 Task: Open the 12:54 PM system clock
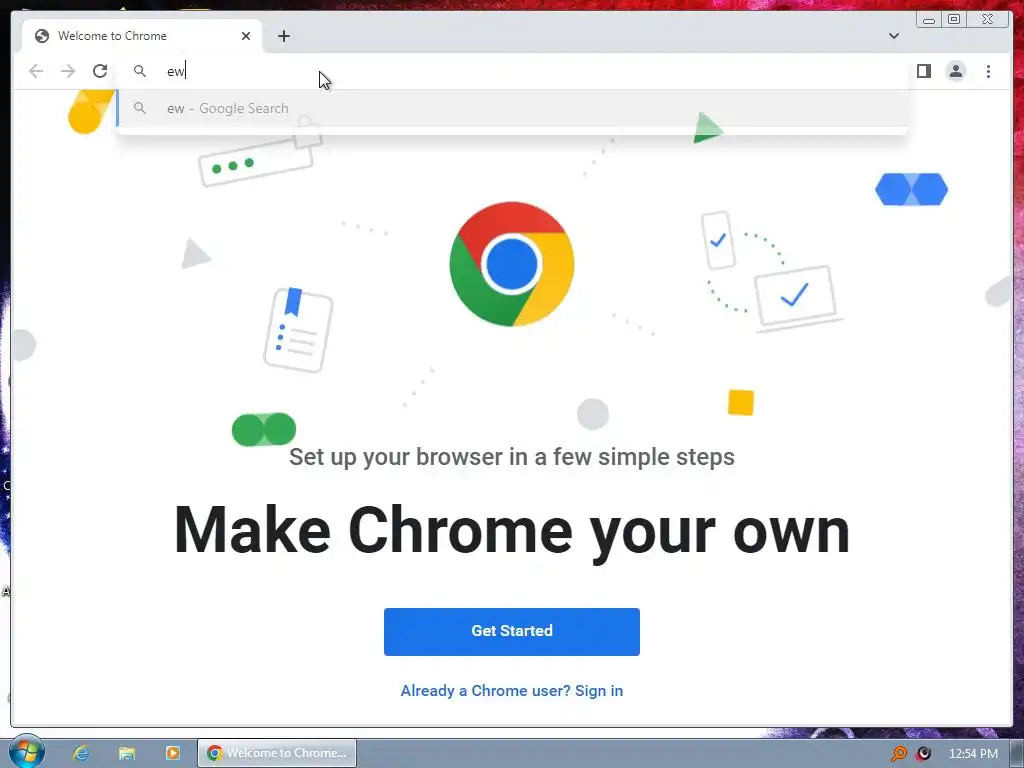pyautogui.click(x=973, y=754)
